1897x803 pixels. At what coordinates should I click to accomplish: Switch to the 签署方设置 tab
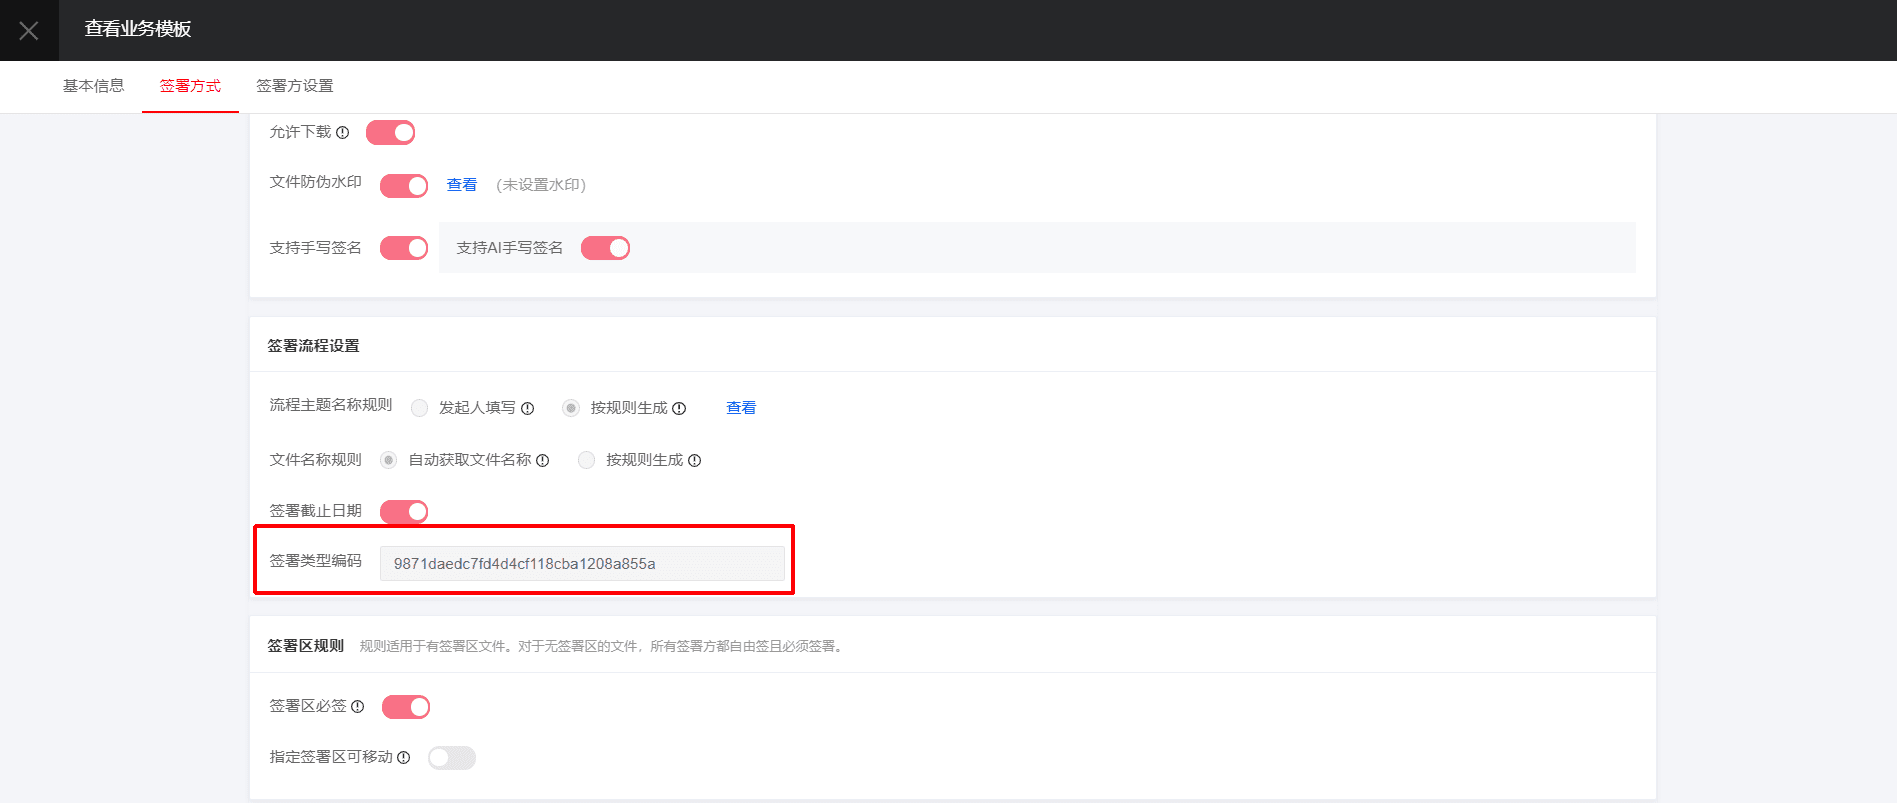click(x=295, y=86)
